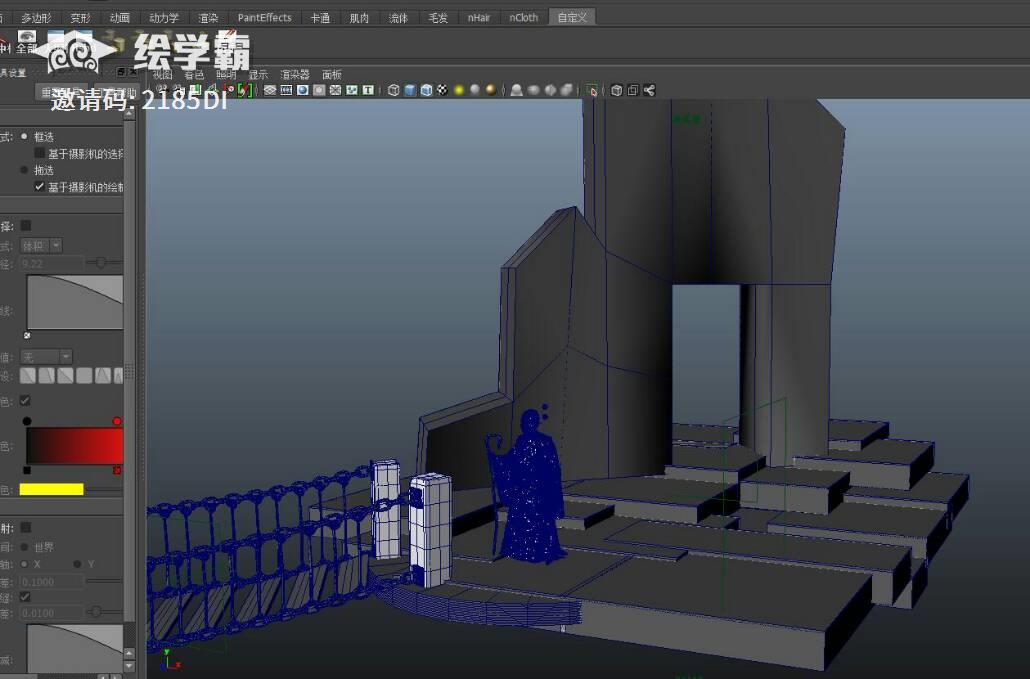The width and height of the screenshot is (1030, 679).
Task: Switch to the nHair shelf tab
Action: coord(479,18)
